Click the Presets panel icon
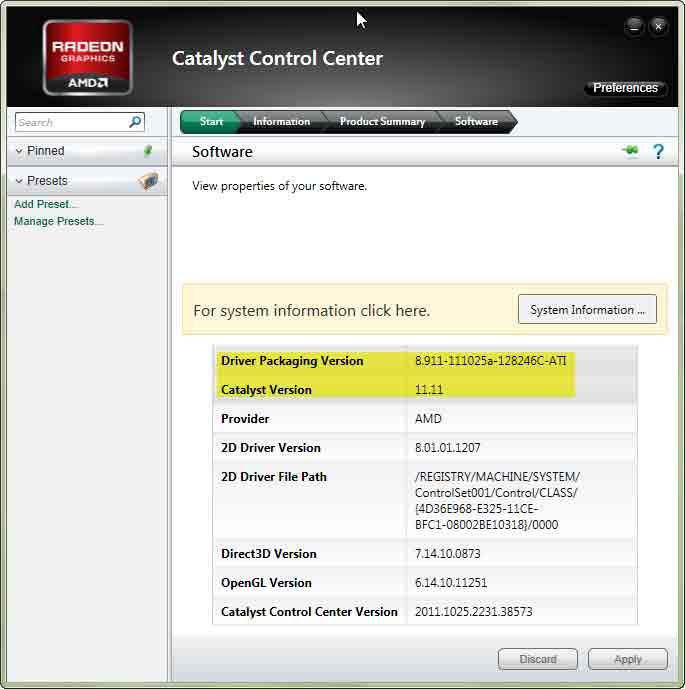The image size is (685, 689). 149,181
